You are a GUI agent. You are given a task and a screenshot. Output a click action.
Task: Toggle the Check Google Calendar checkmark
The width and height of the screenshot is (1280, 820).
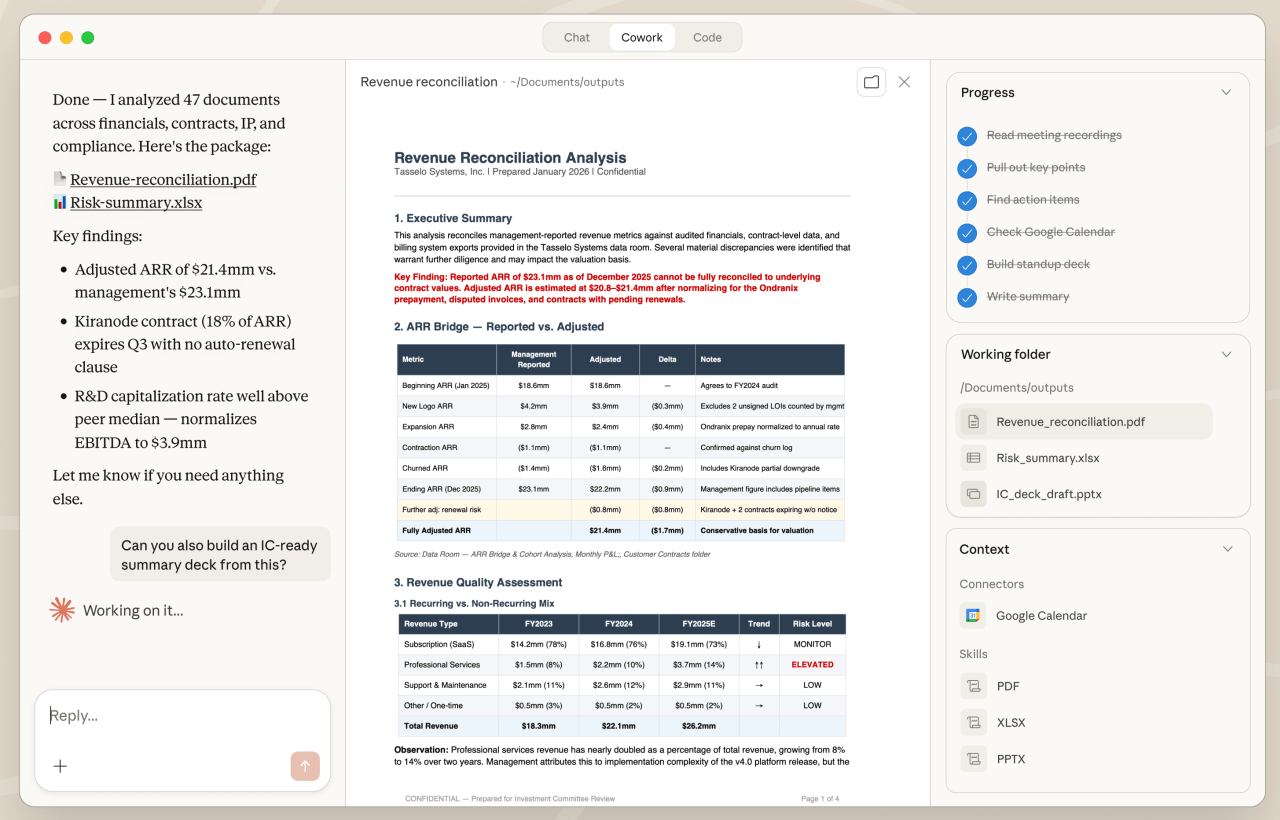[x=967, y=233]
